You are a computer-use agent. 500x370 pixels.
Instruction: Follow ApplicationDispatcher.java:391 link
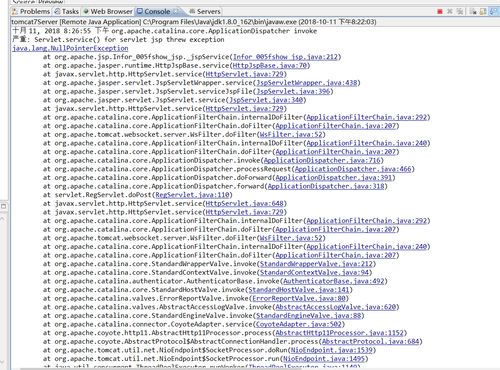334,178
